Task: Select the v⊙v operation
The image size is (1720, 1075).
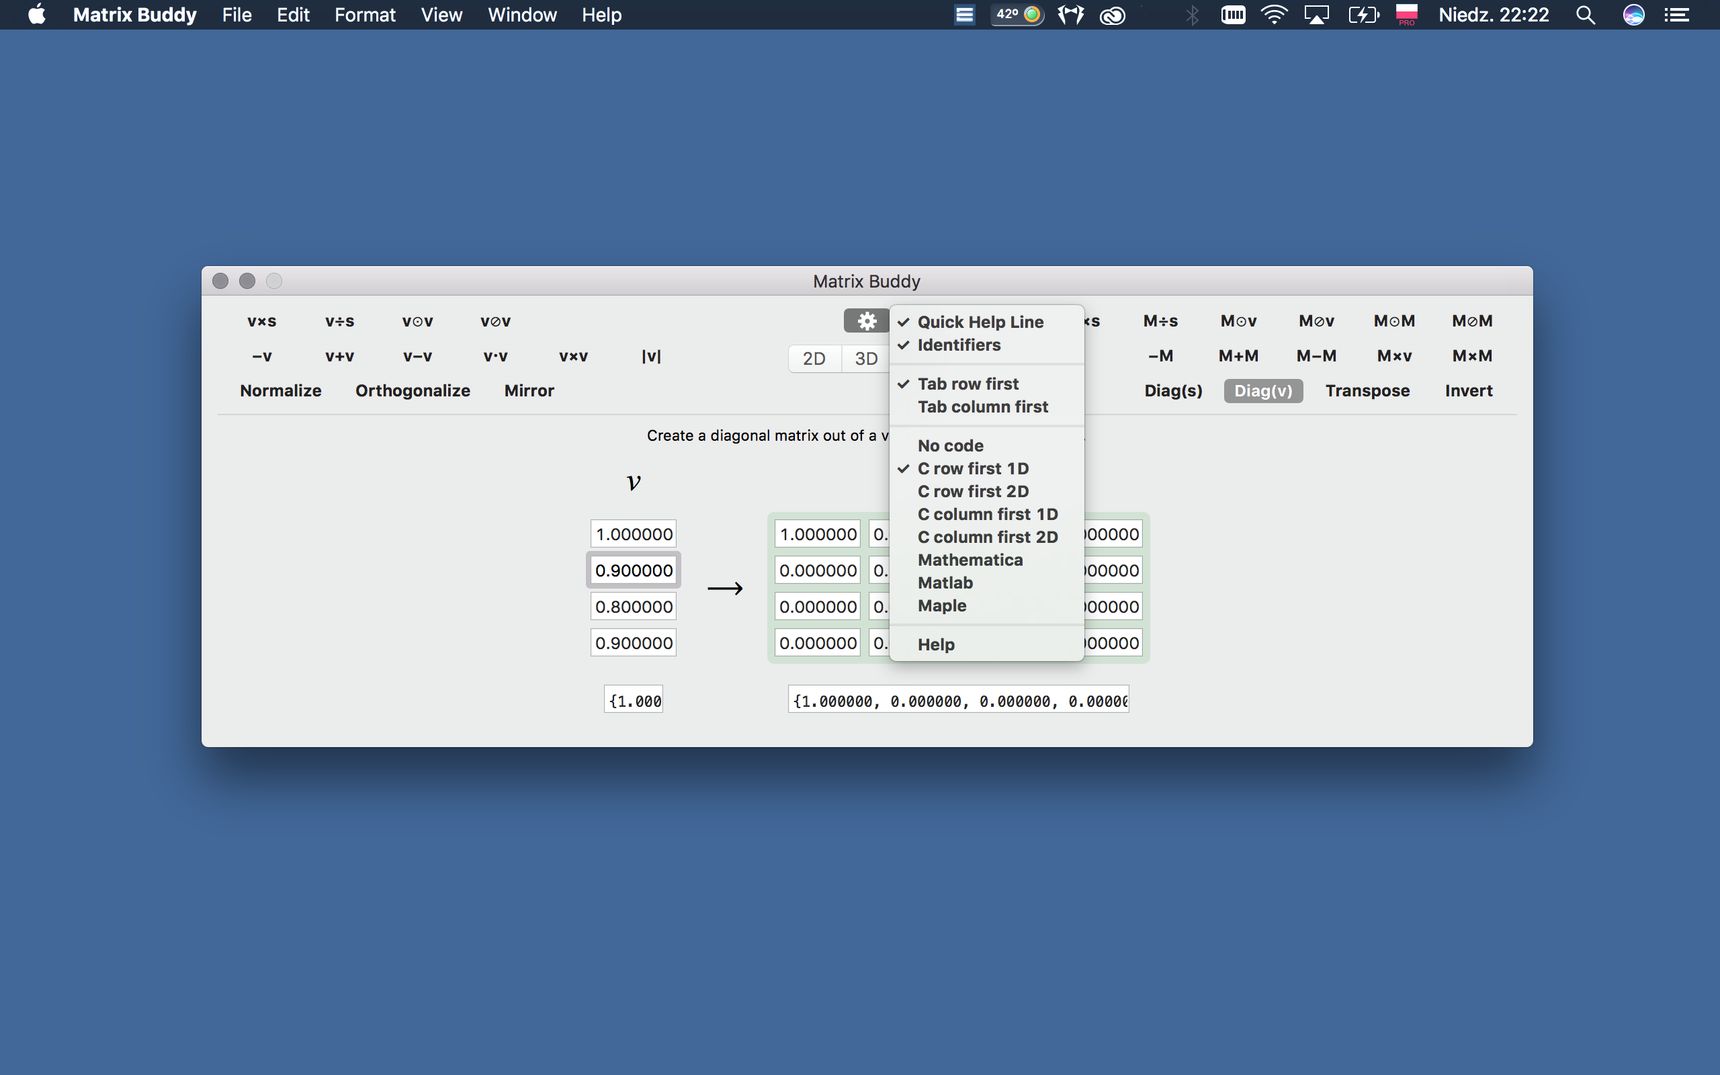Action: 418,321
